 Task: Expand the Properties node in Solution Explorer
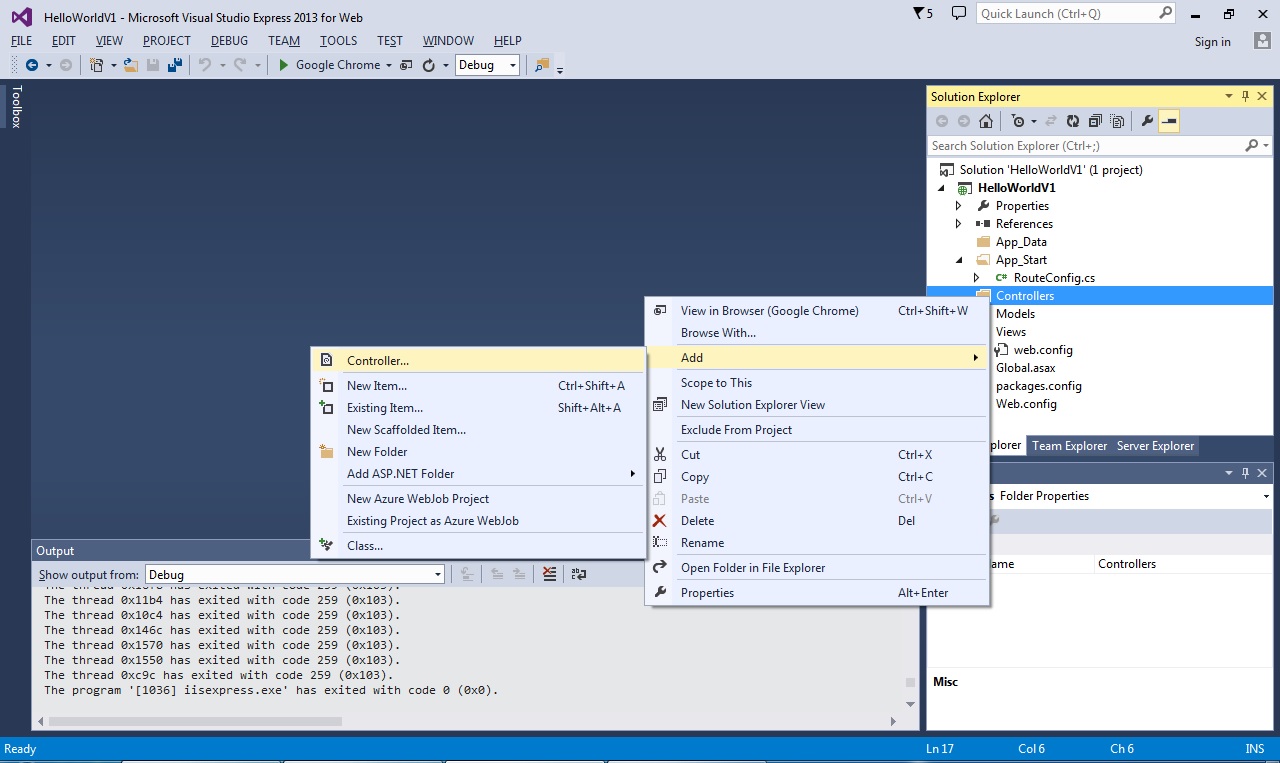point(959,206)
